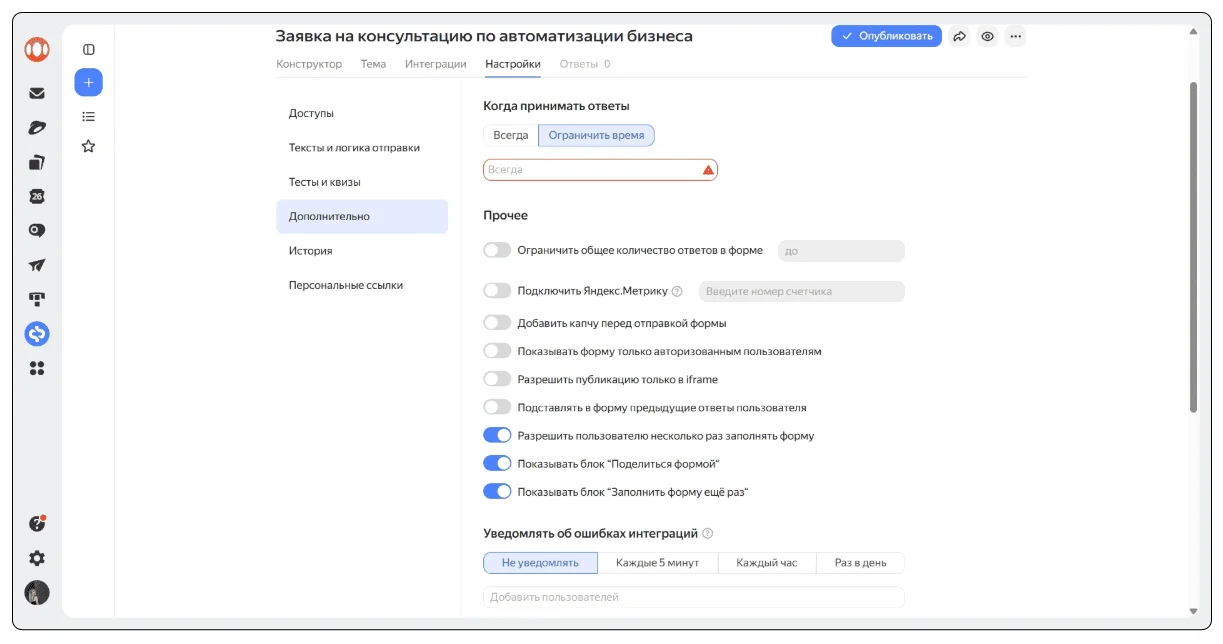Click the form title Заявка на консультацию

(484, 36)
